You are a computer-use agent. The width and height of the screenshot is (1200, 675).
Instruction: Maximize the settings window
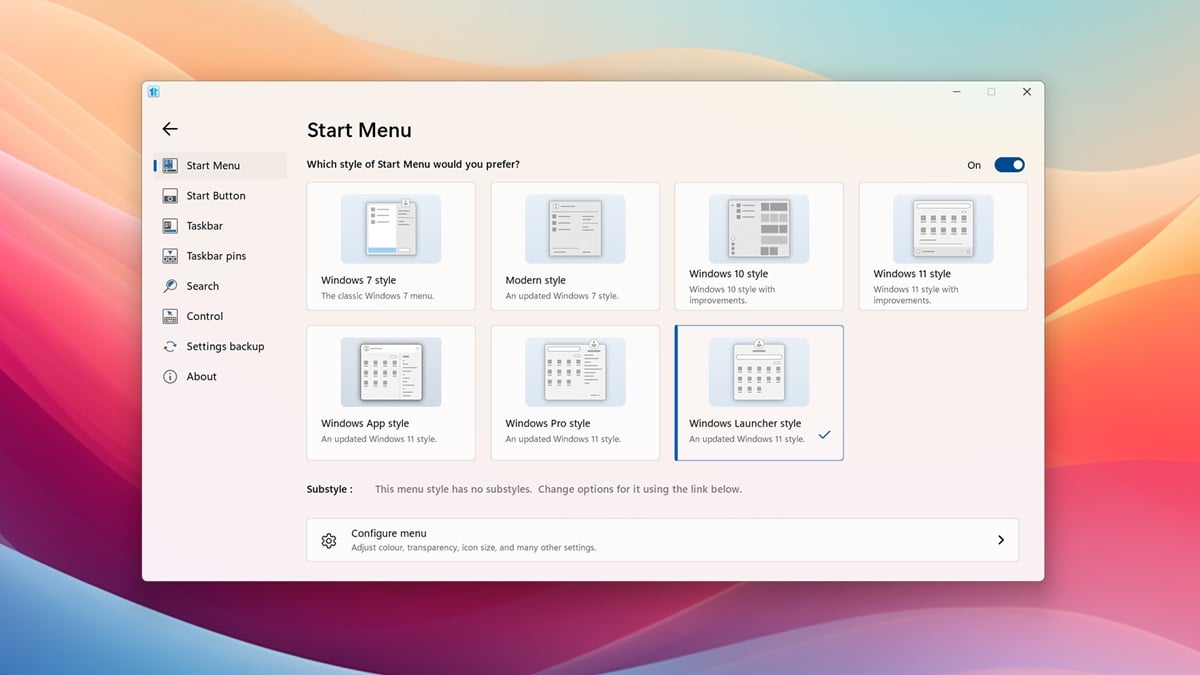point(991,92)
